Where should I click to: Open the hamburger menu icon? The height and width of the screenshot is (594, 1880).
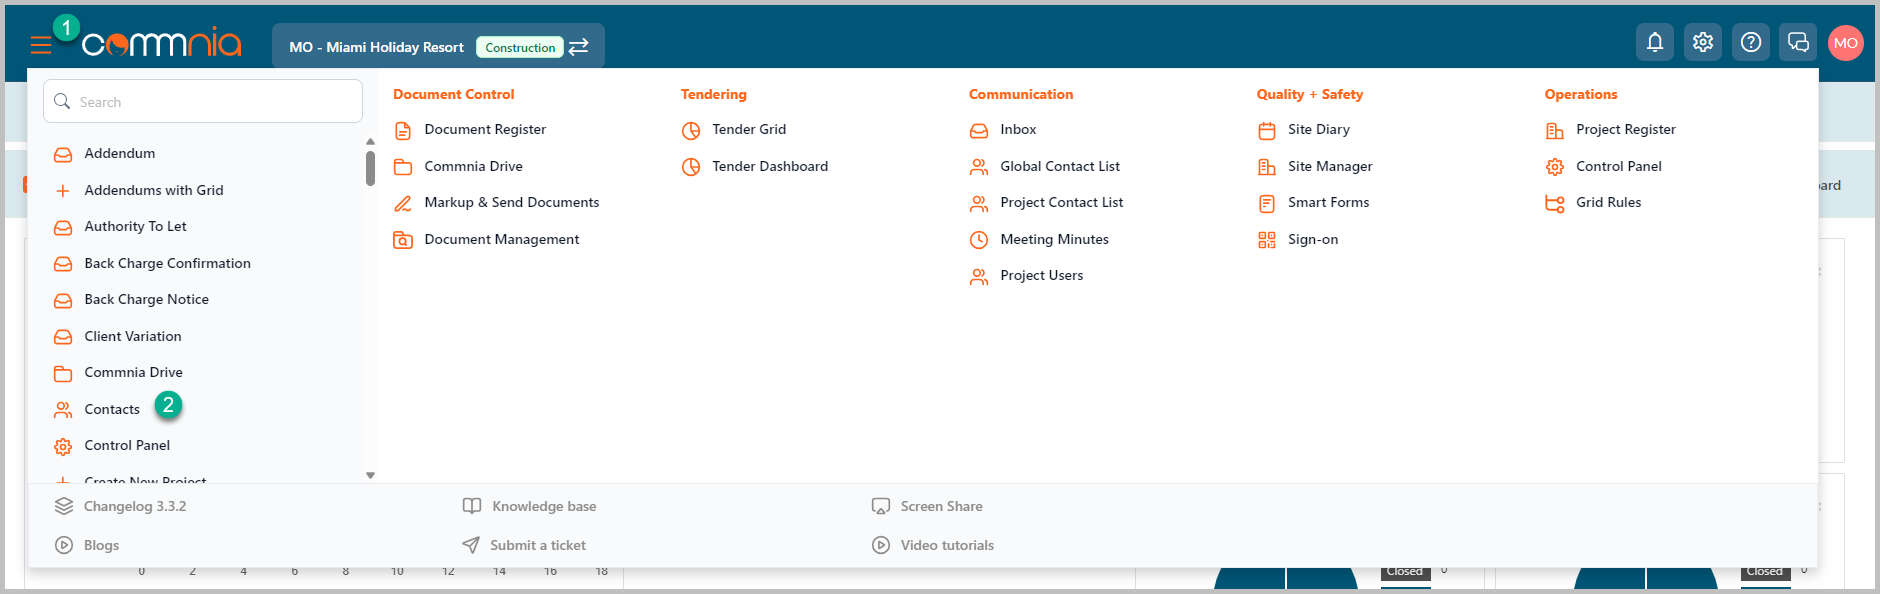(41, 45)
